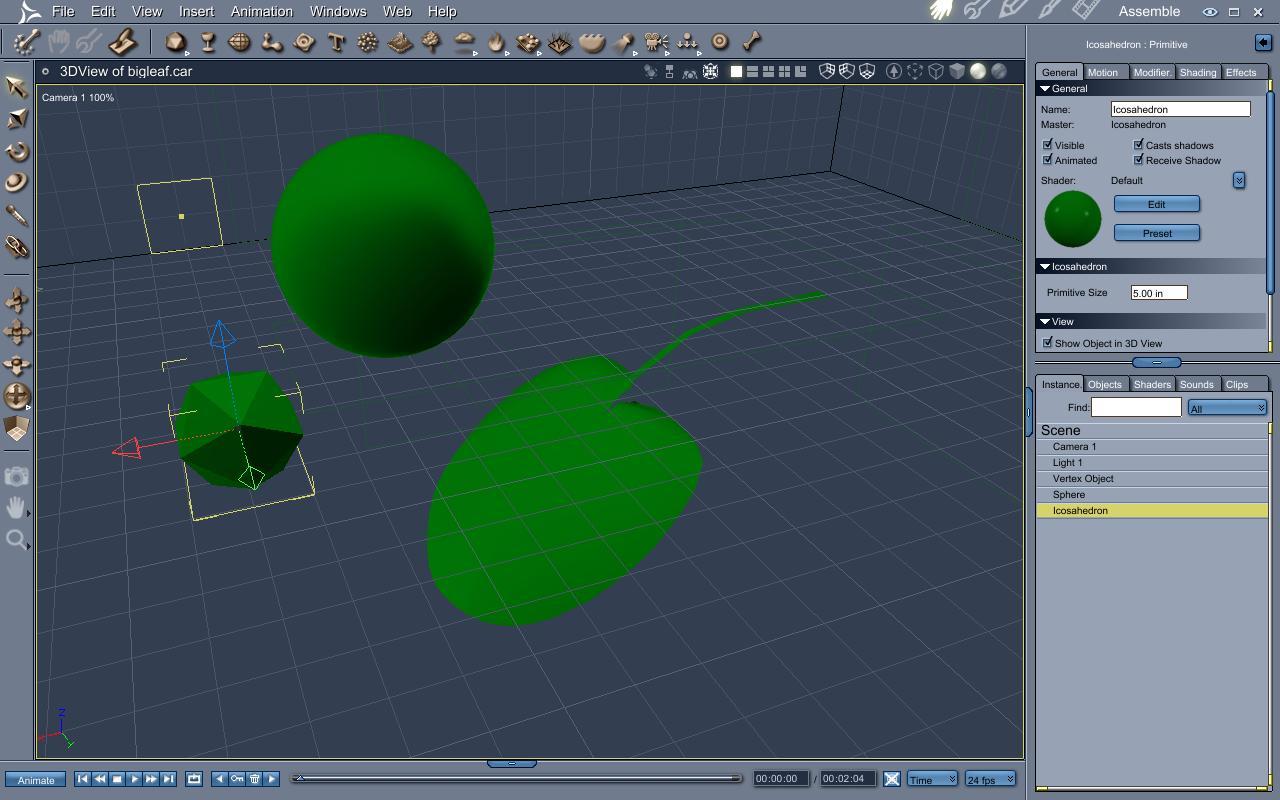
Task: Click the green shader preview sphere
Action: click(1073, 219)
